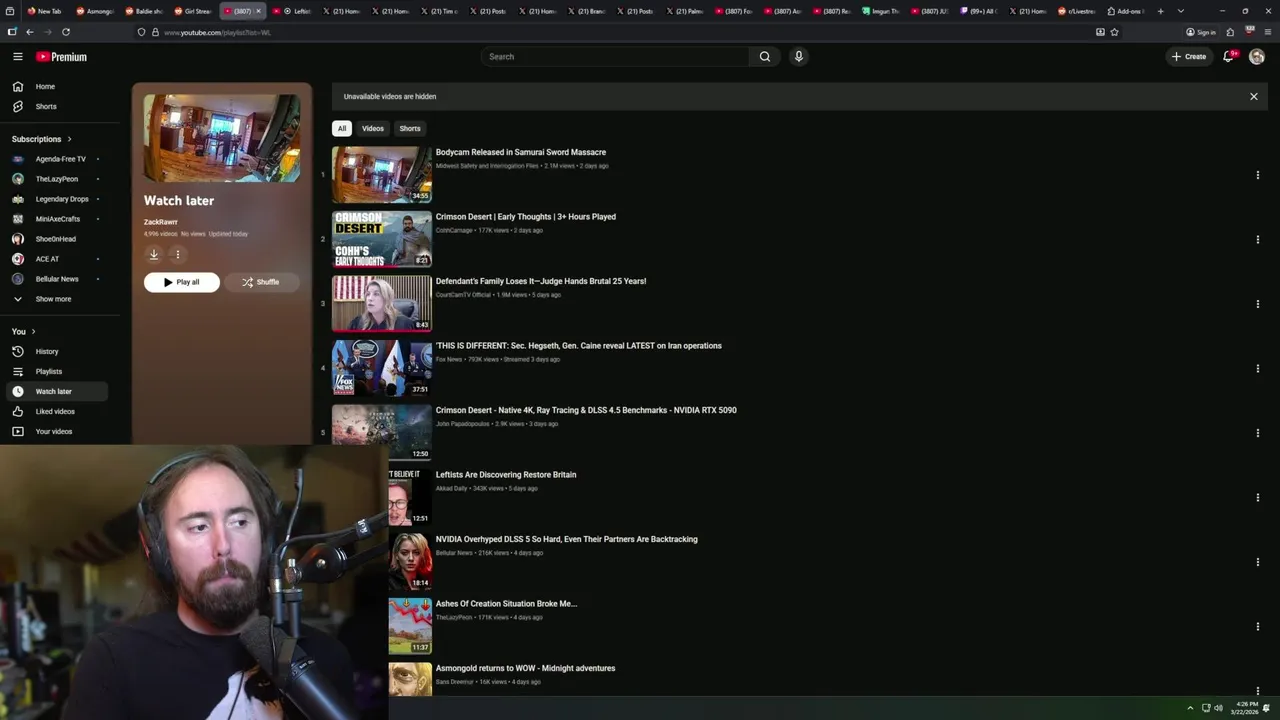Shuffle the Watch later playlist
This screenshot has width=1280, height=720.
coord(261,282)
